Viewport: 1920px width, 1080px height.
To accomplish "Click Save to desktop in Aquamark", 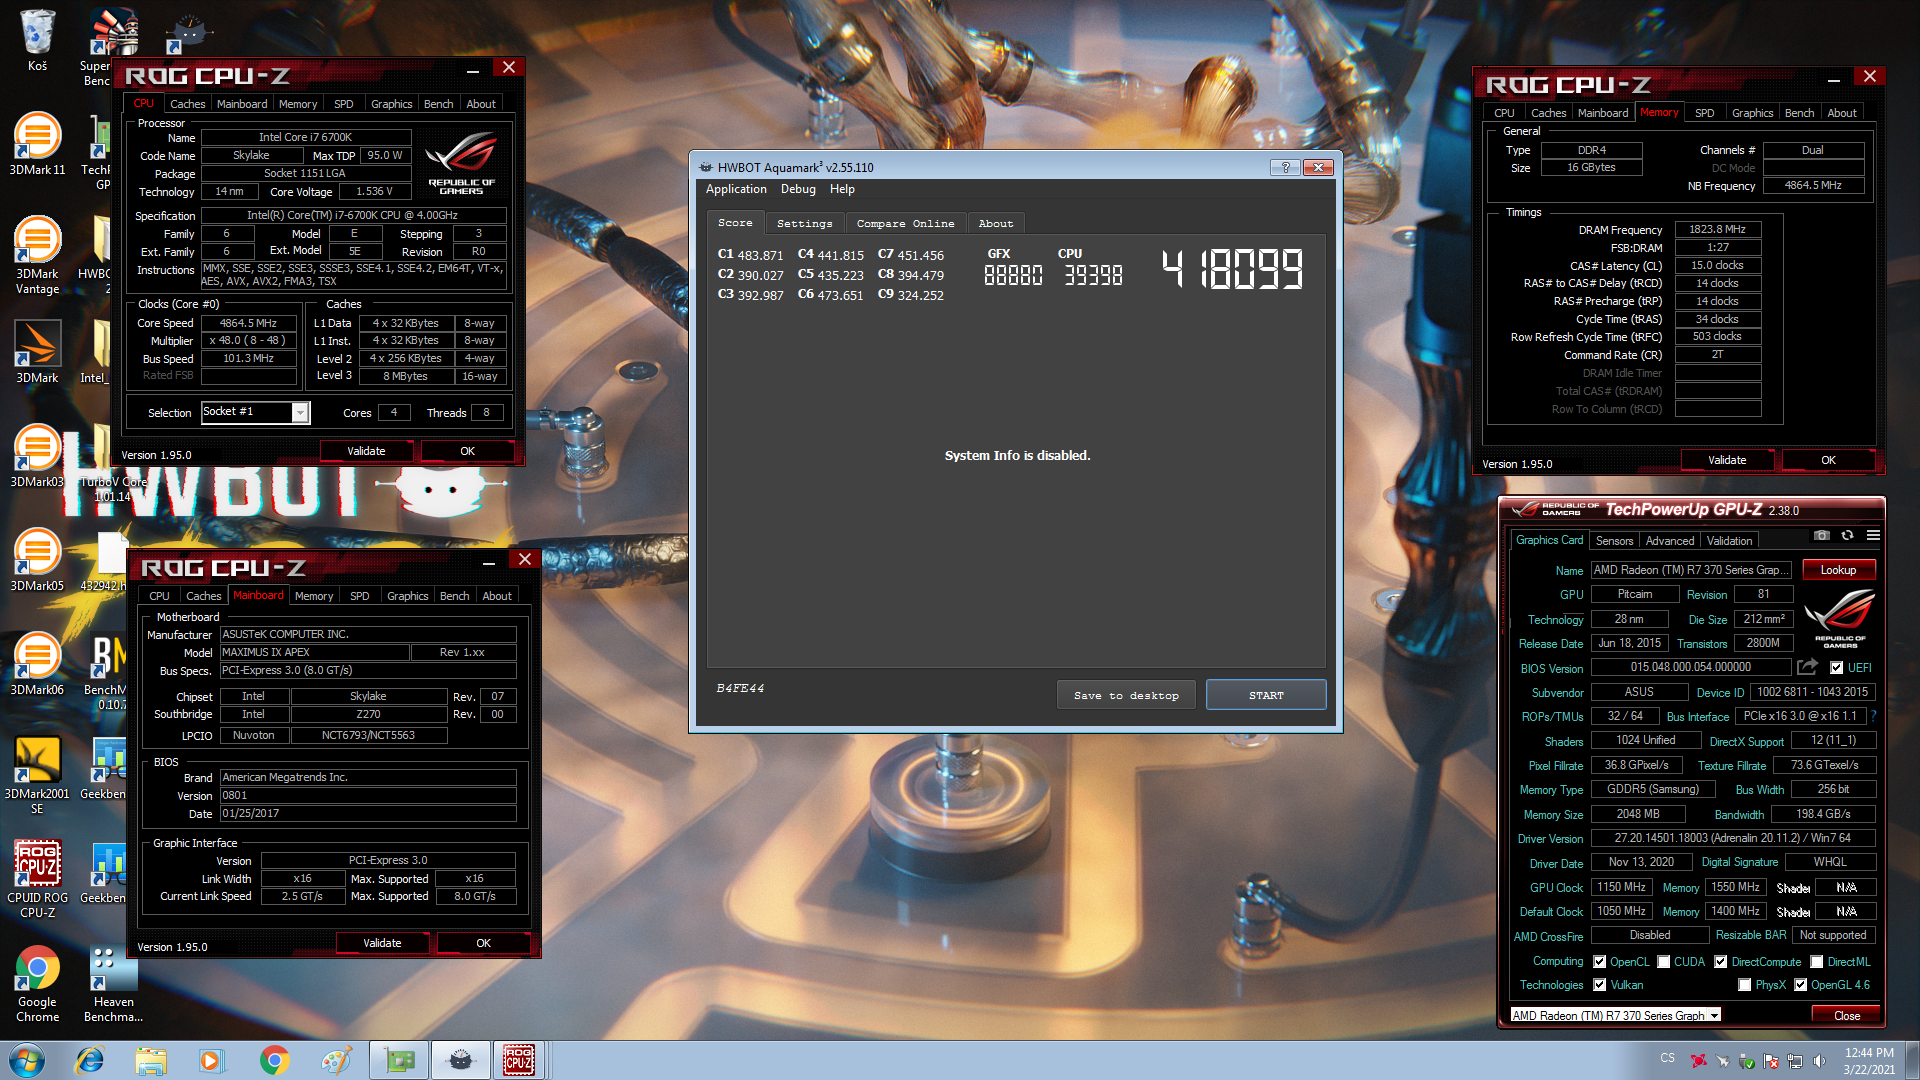I will point(1126,695).
